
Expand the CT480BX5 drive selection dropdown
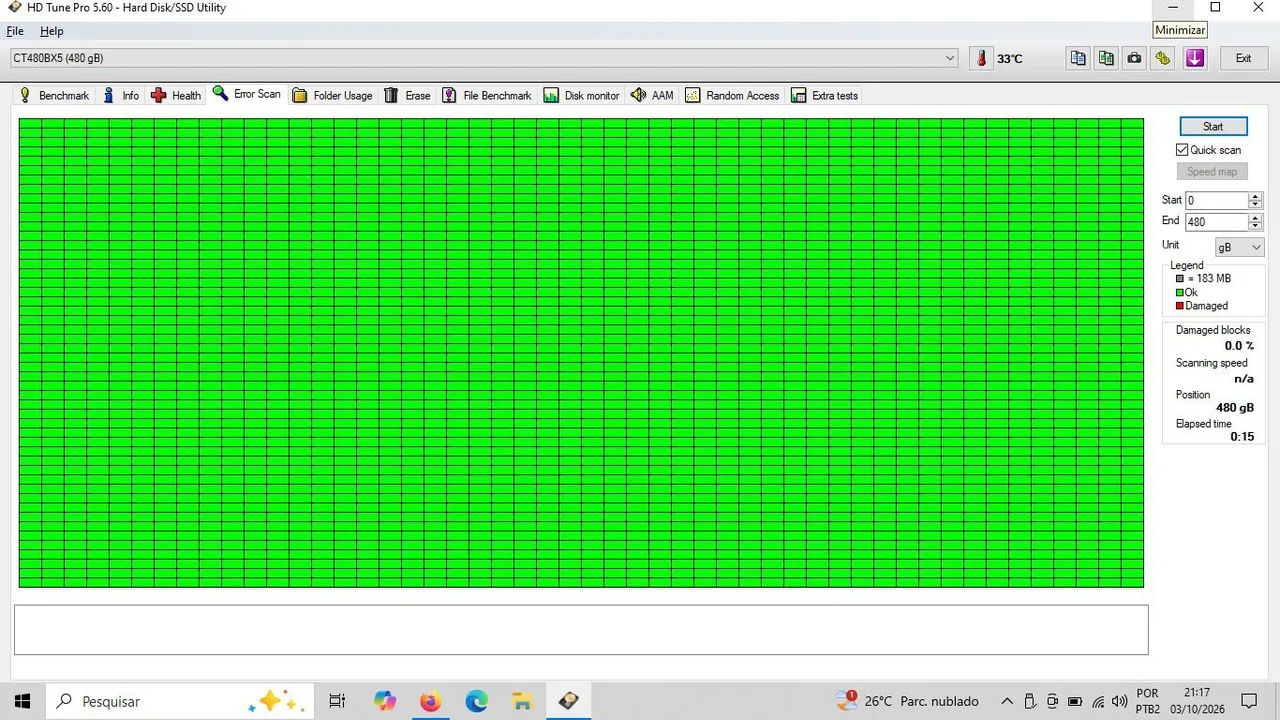pos(484,58)
